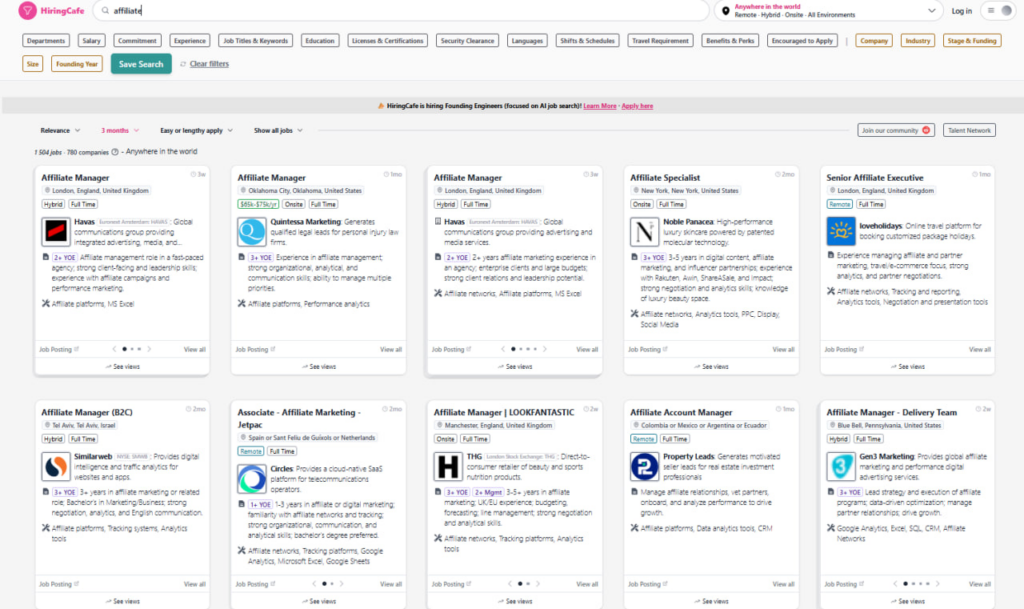This screenshot has width=1024, height=609.
Task: Next slide arrow on Havas Affiliate Manager card
Action: (x=149, y=349)
